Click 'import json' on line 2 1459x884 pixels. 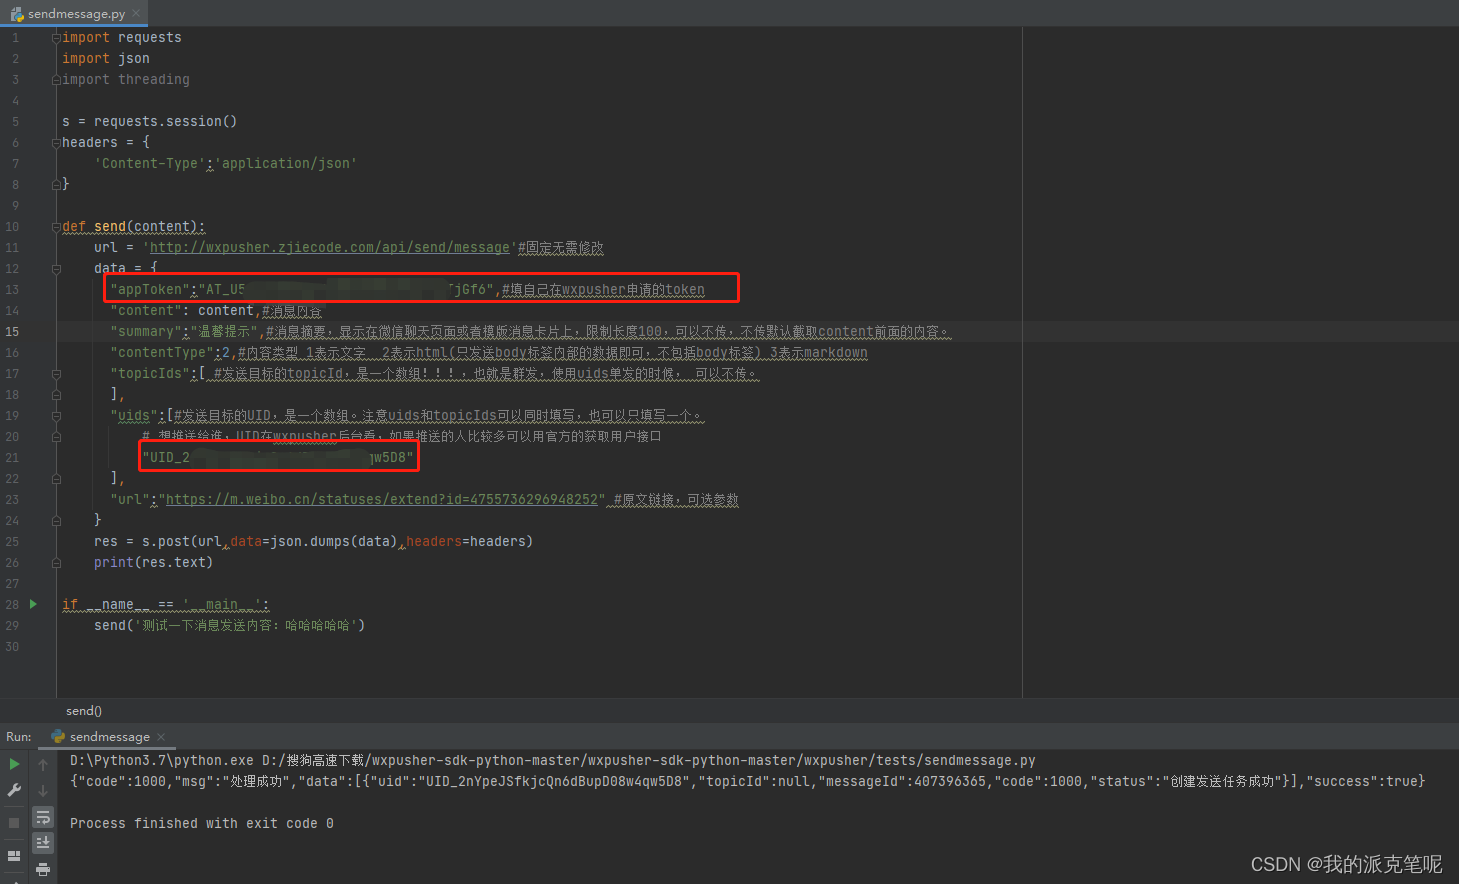click(x=106, y=59)
